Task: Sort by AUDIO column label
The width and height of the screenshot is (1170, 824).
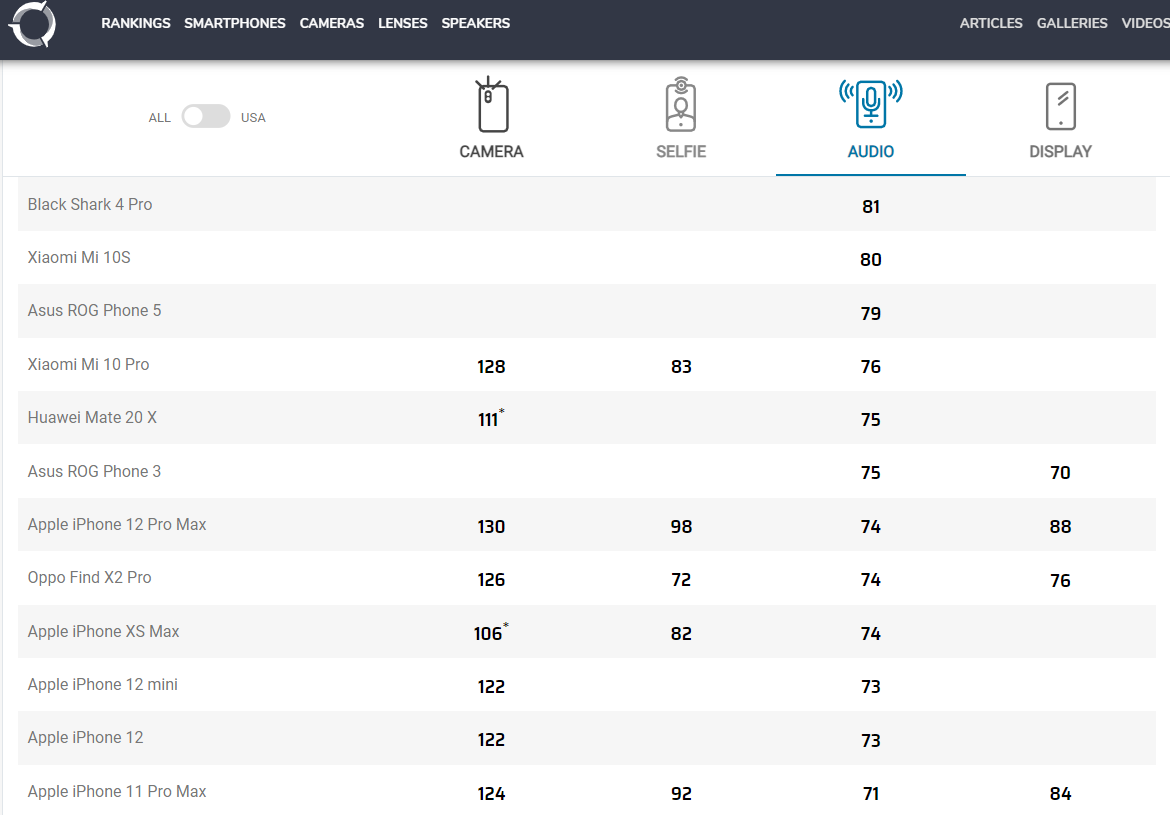Action: coord(871,152)
